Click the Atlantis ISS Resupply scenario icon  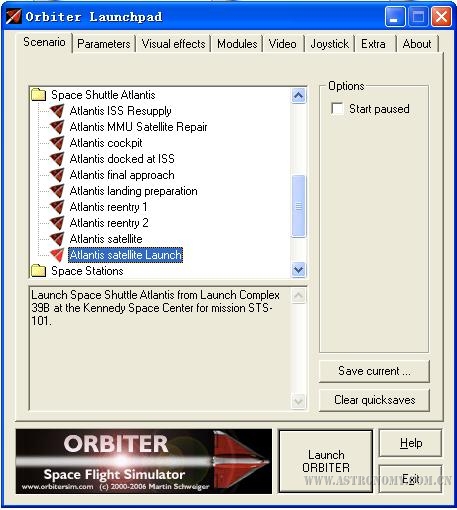[57, 111]
